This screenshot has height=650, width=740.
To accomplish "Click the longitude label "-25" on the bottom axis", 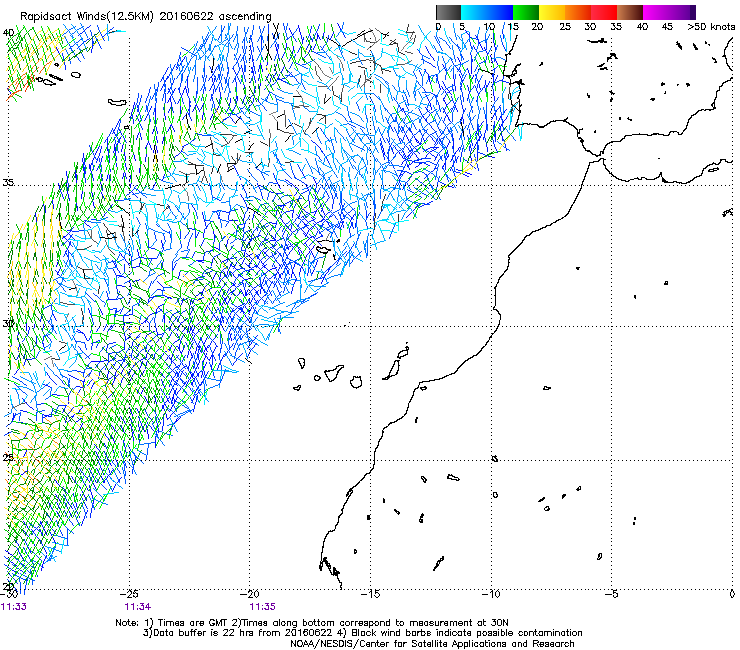I will point(130,594).
